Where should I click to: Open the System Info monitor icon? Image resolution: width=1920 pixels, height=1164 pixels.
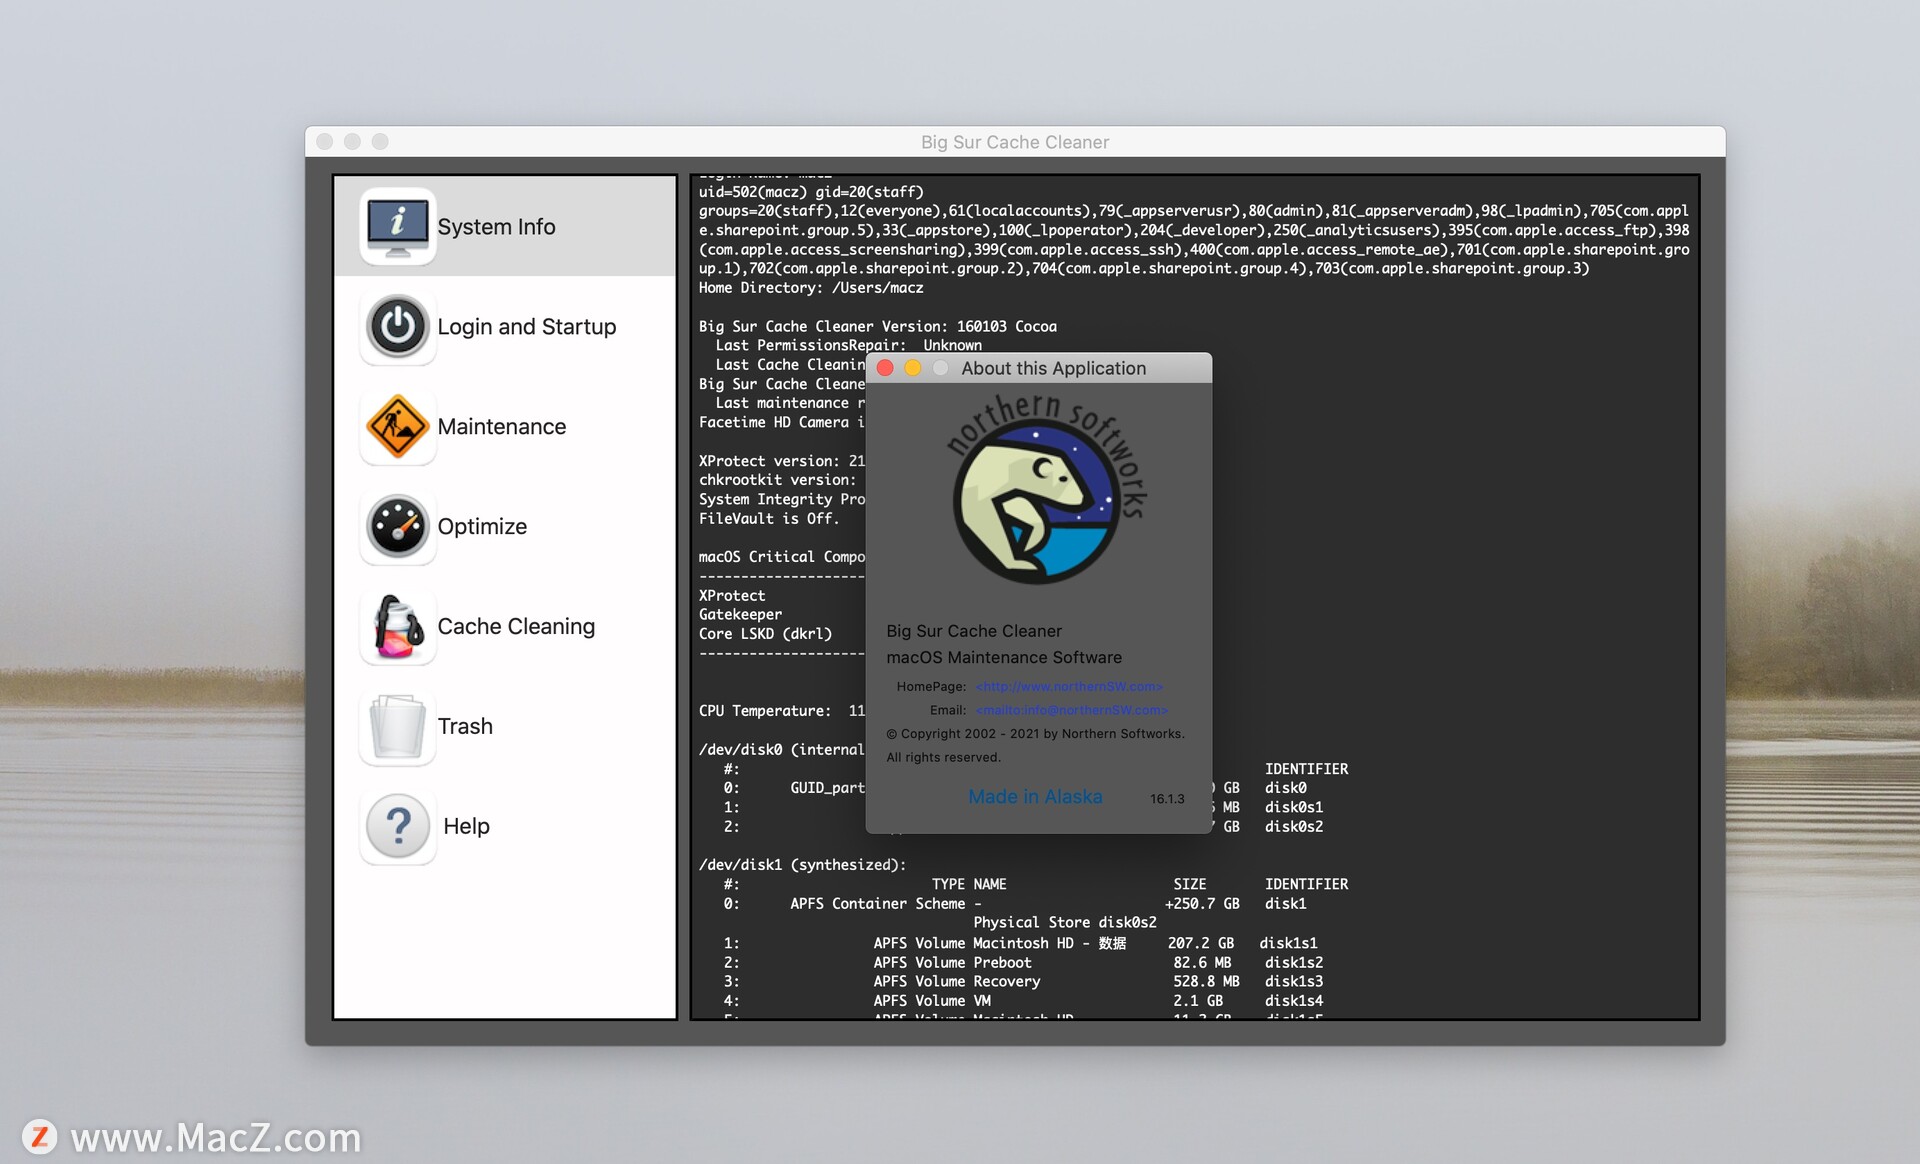pos(397,226)
